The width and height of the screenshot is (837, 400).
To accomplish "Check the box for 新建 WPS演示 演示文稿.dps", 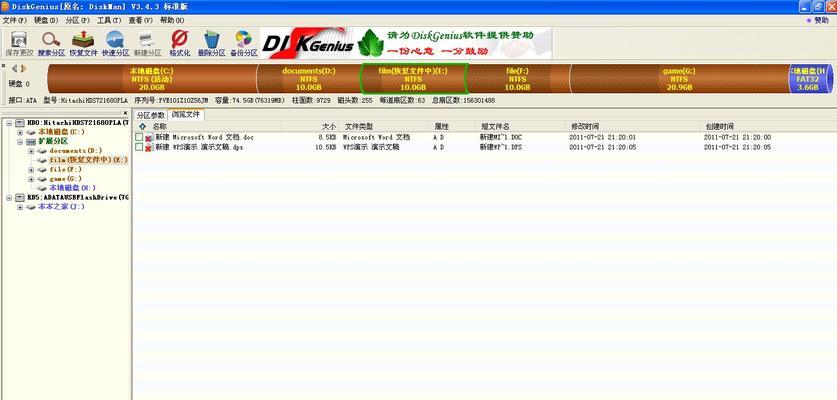I will coord(139,147).
